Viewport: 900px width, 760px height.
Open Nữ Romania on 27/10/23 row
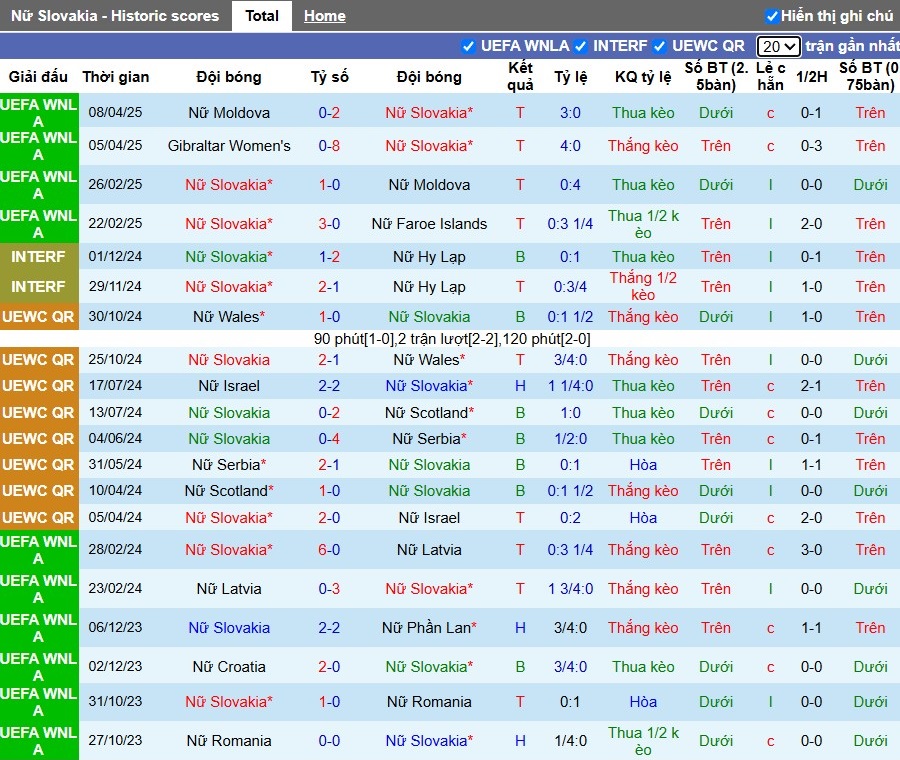[x=229, y=741]
